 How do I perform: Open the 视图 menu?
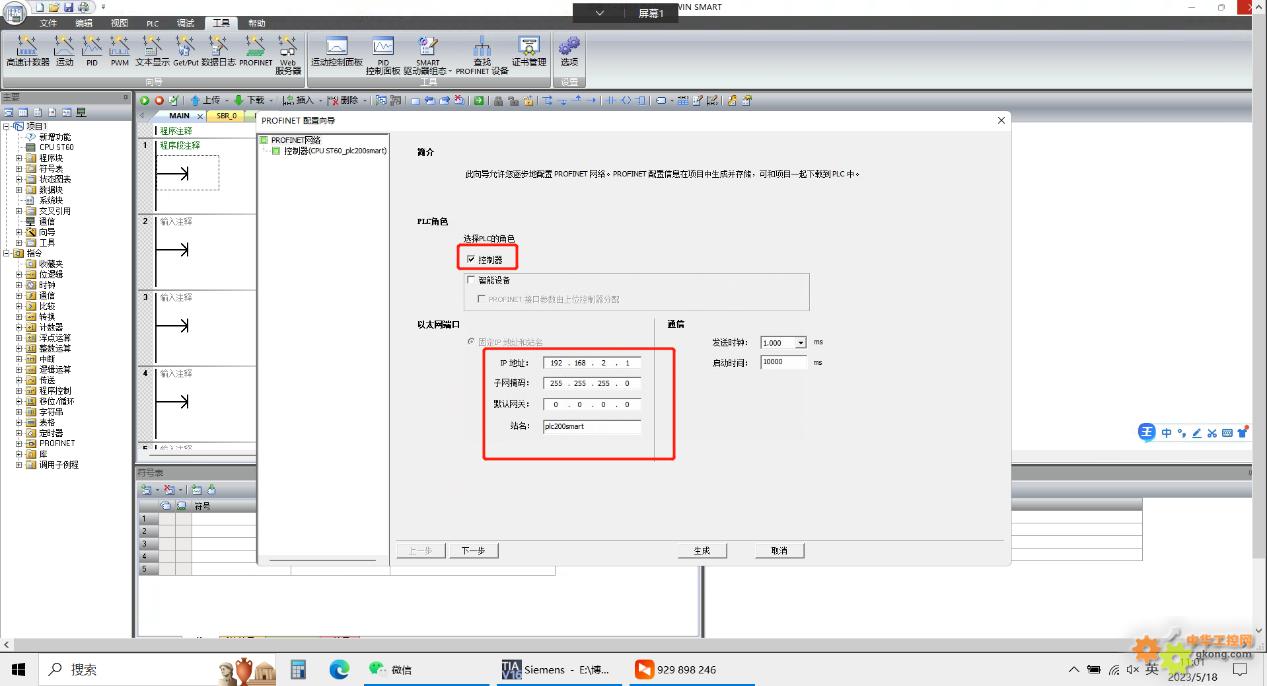coord(119,23)
